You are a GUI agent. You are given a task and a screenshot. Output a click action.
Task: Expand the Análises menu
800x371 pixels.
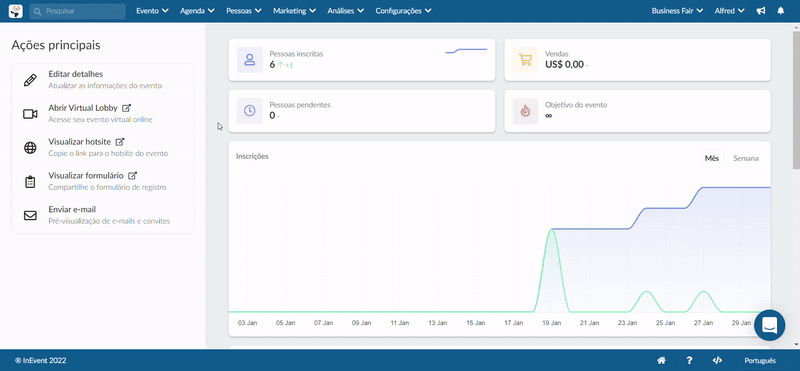tap(345, 11)
